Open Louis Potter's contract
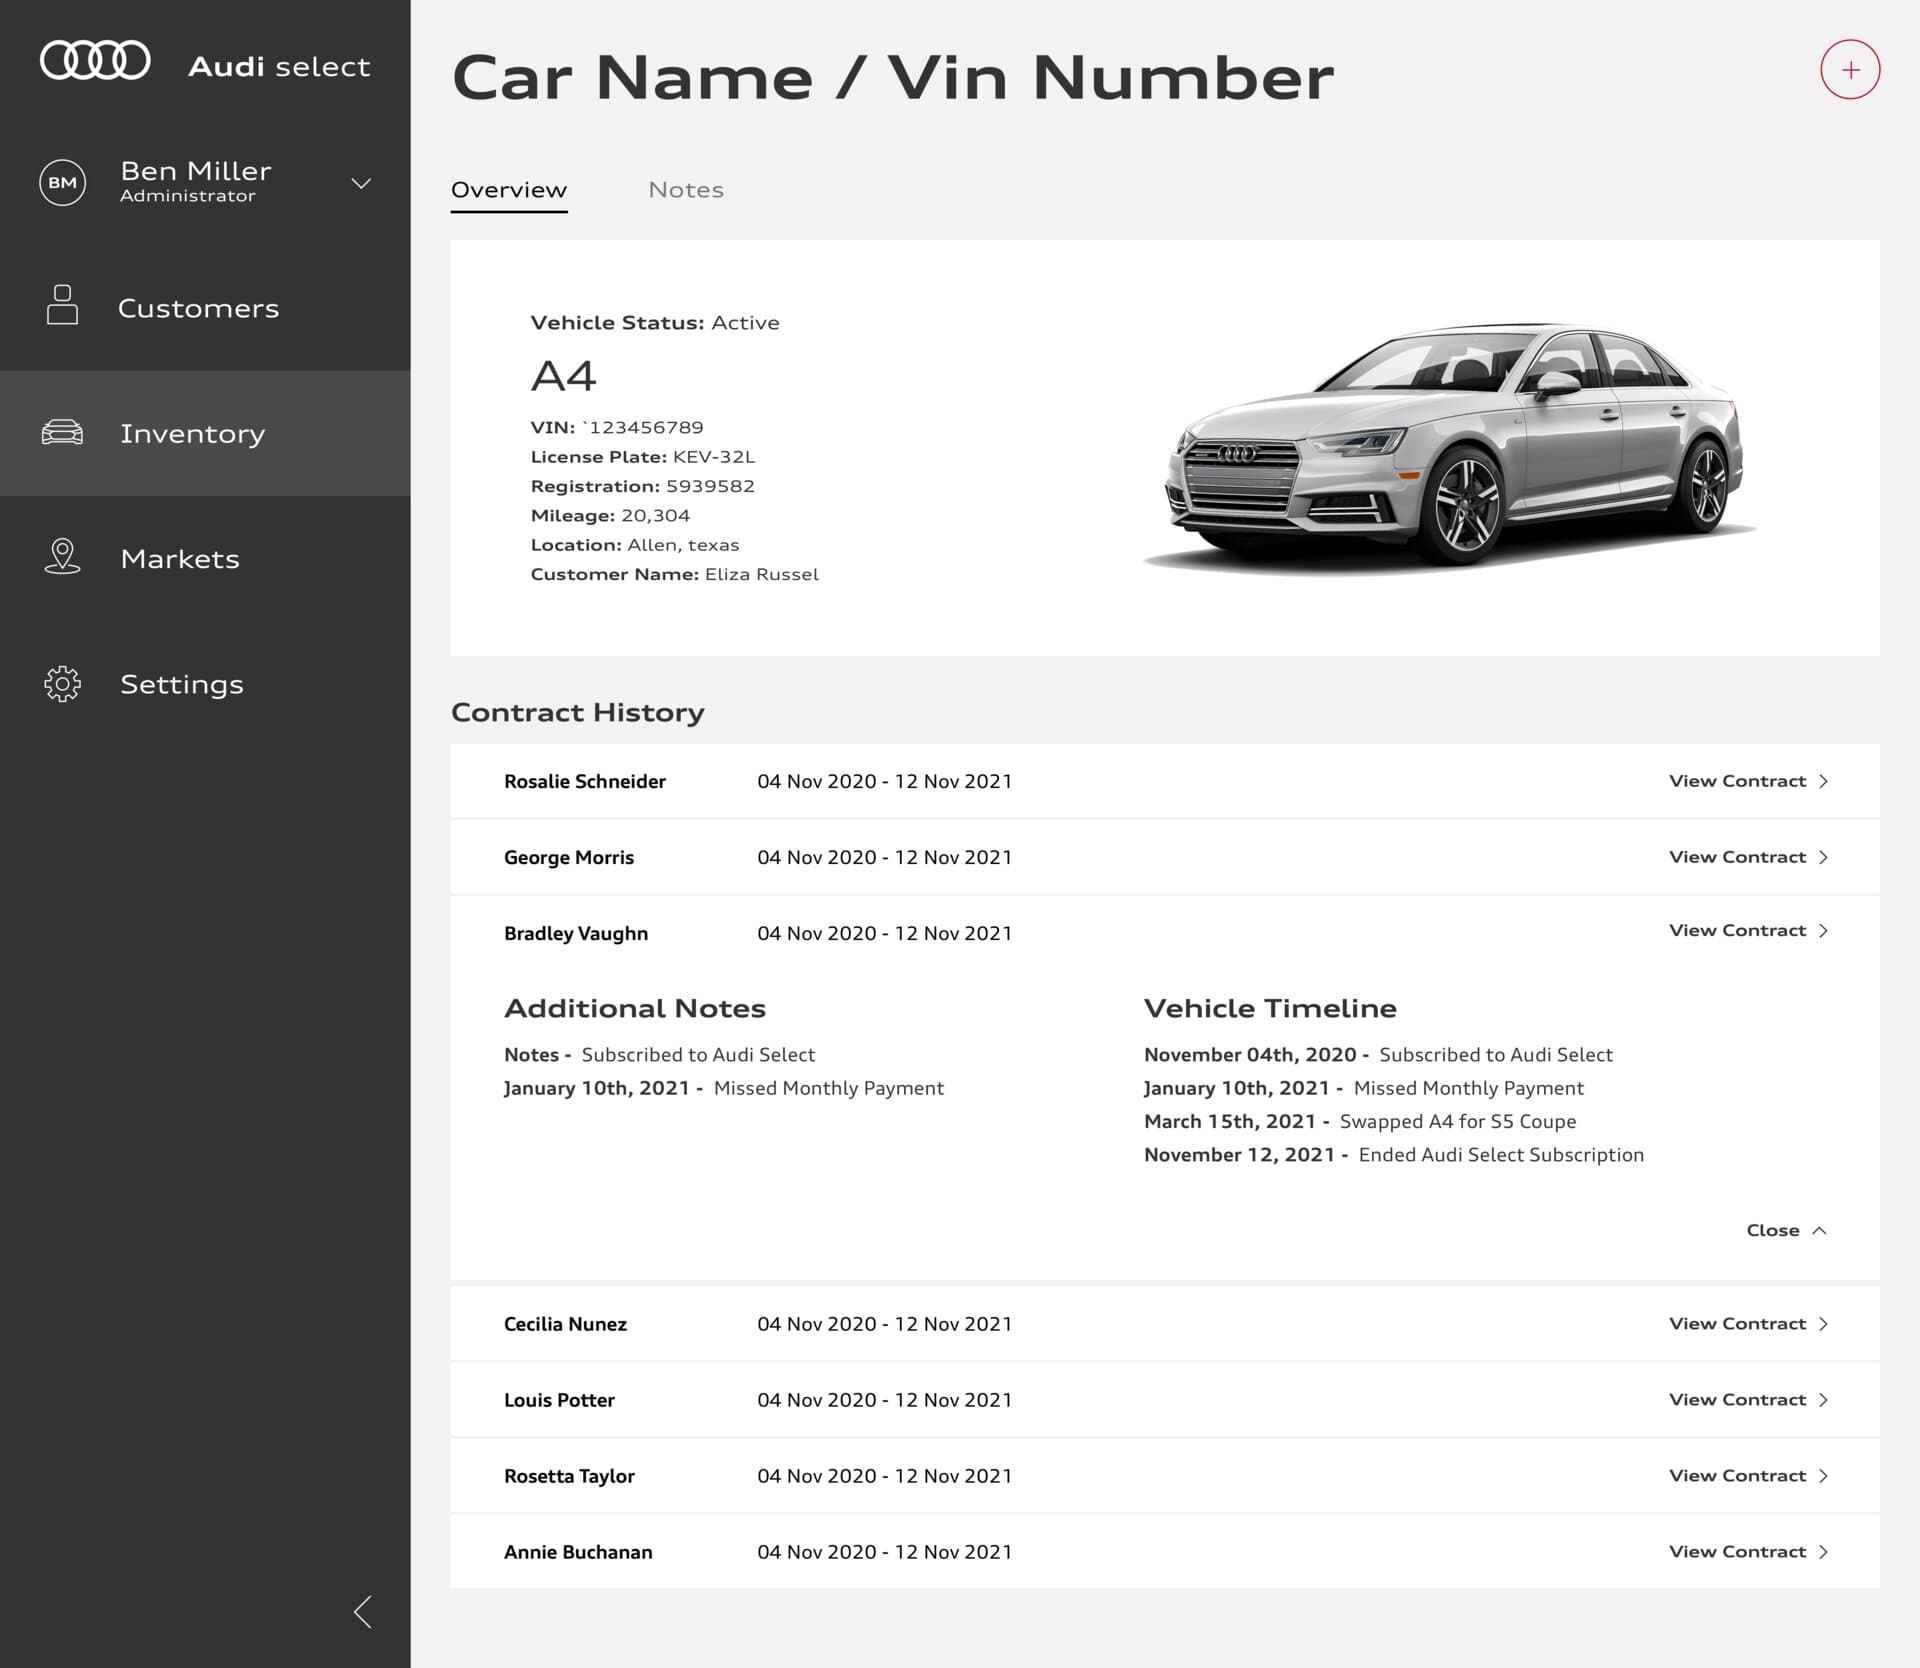This screenshot has height=1668, width=1920. tap(1745, 1399)
